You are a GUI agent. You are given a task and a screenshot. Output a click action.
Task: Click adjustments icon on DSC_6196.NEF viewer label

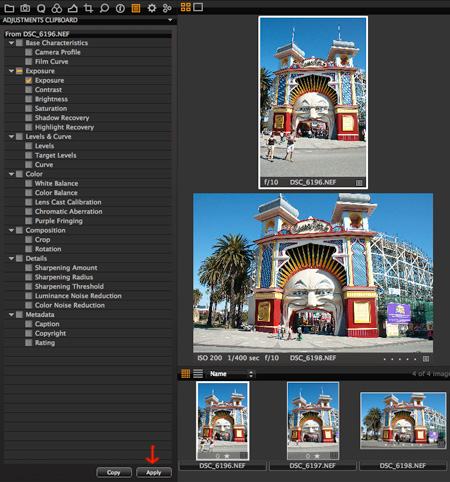tap(359, 183)
